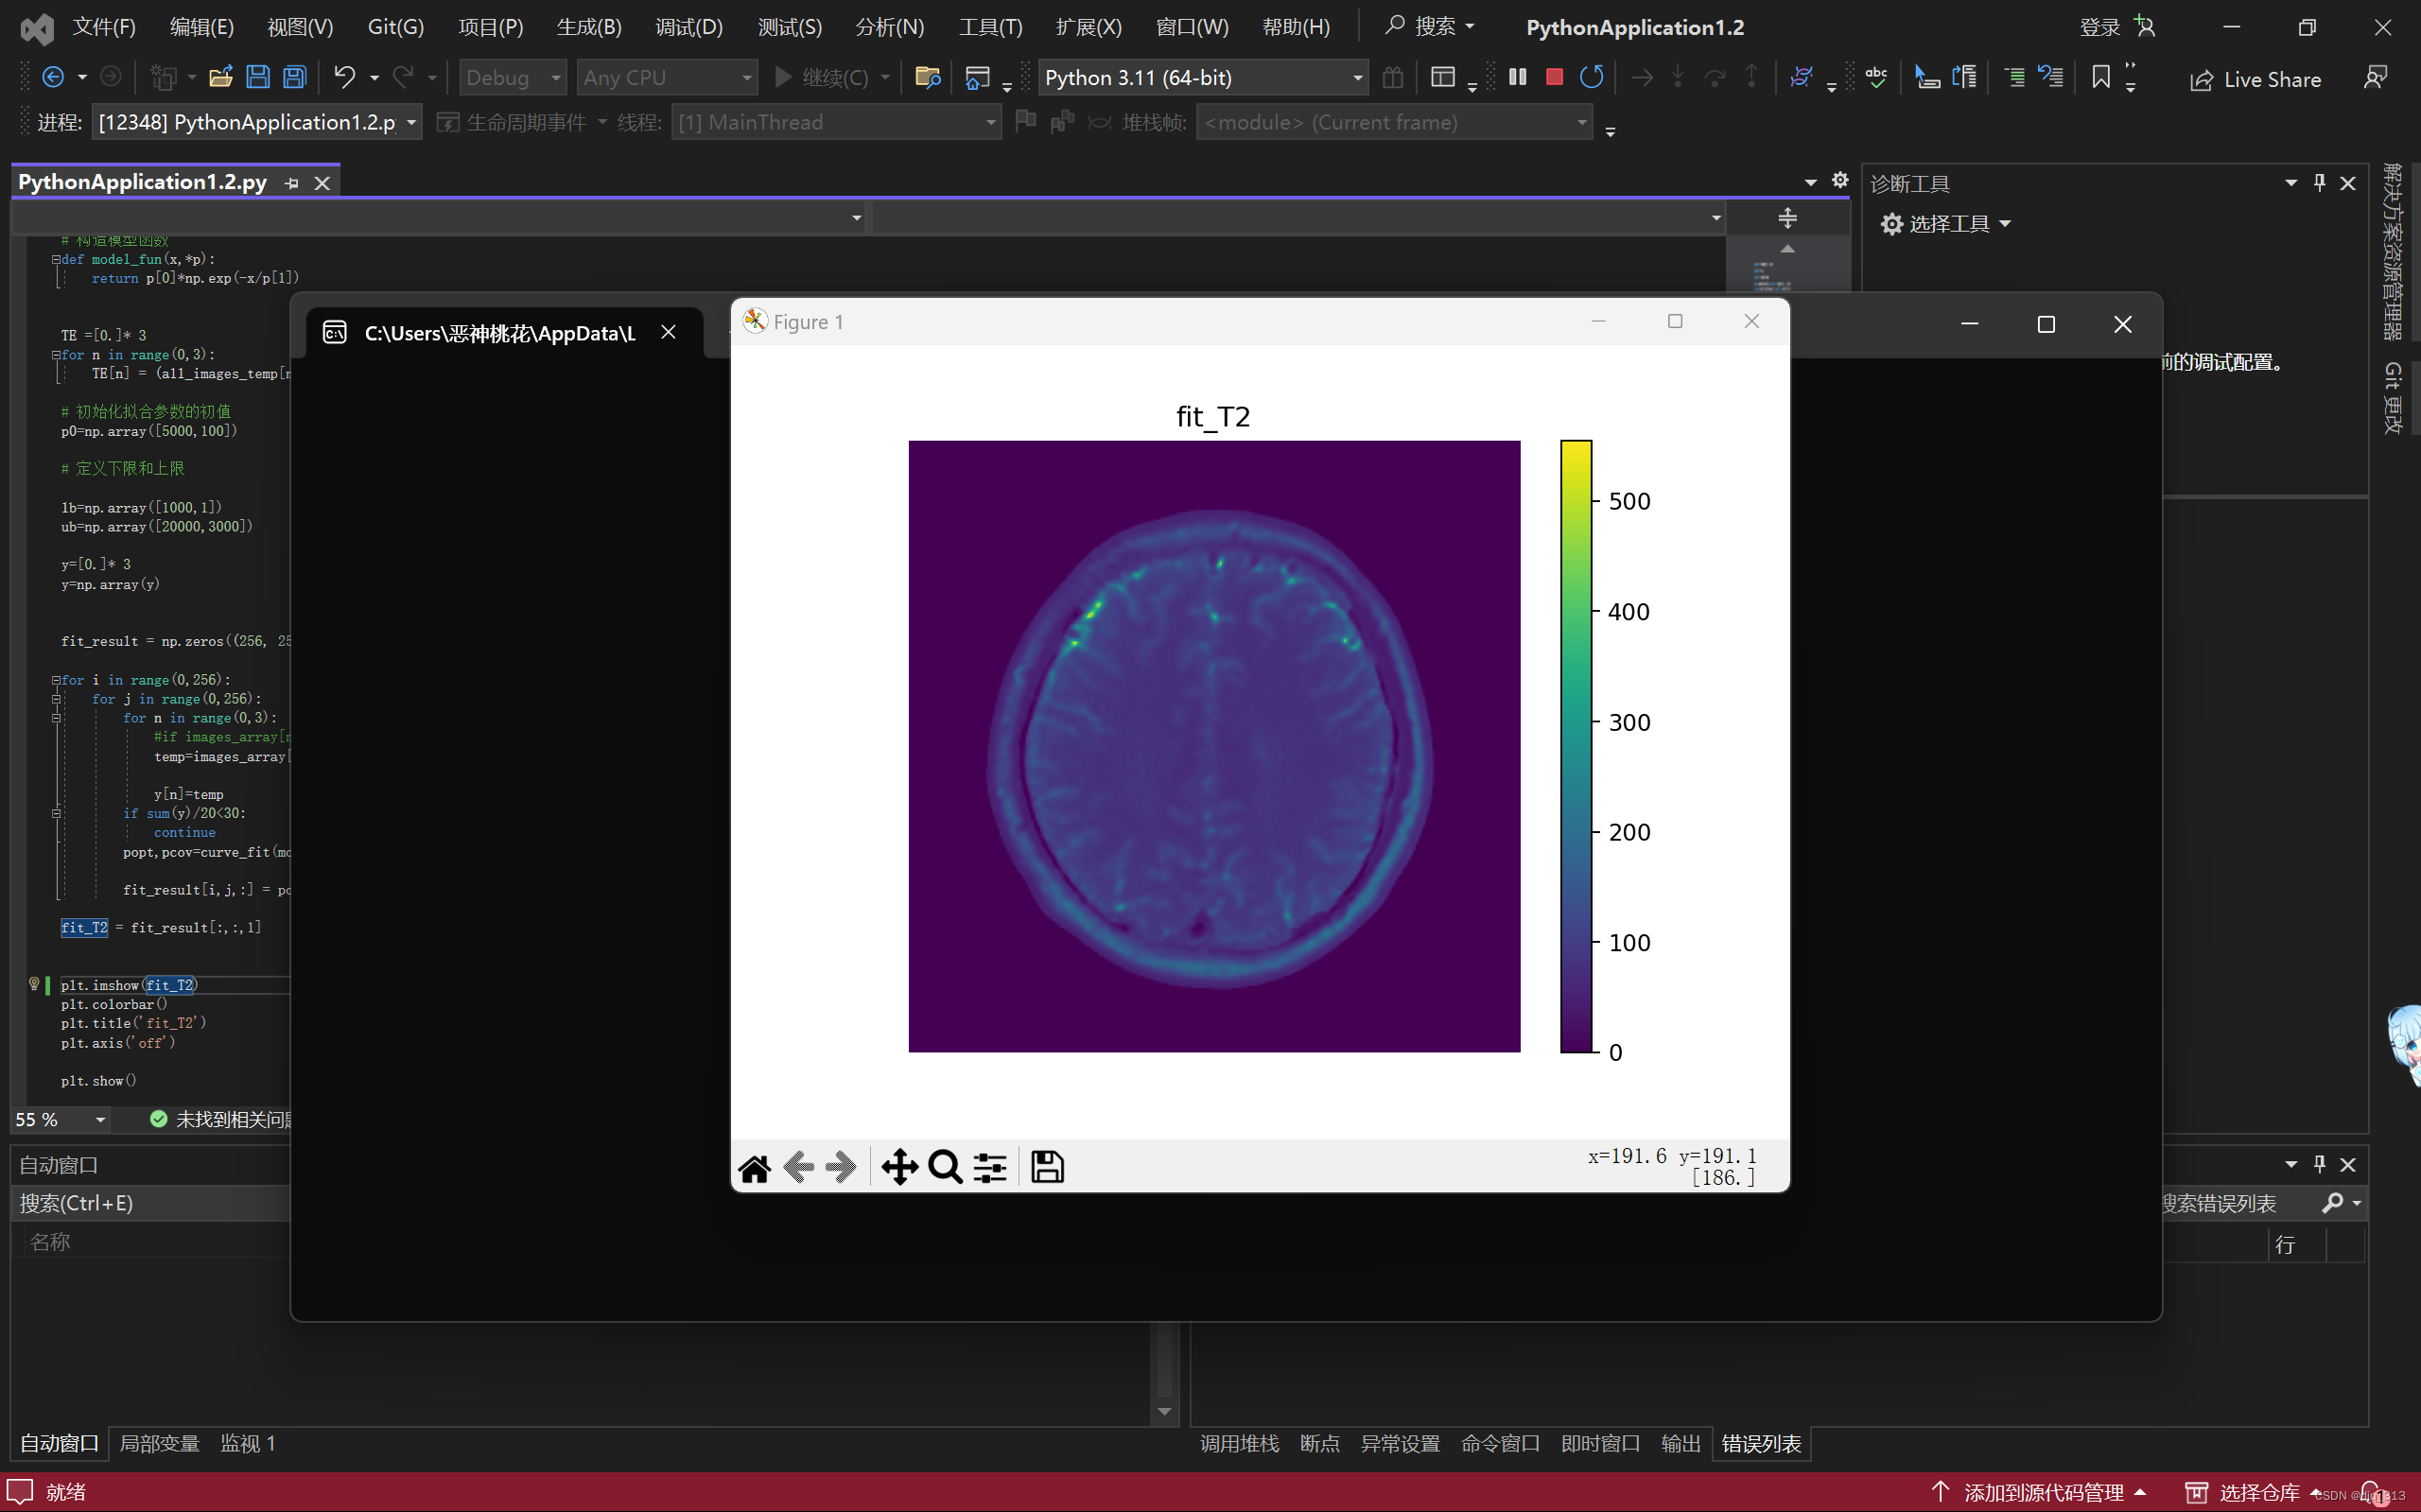
Task: Open the 调试(D) menu
Action: click(x=689, y=27)
